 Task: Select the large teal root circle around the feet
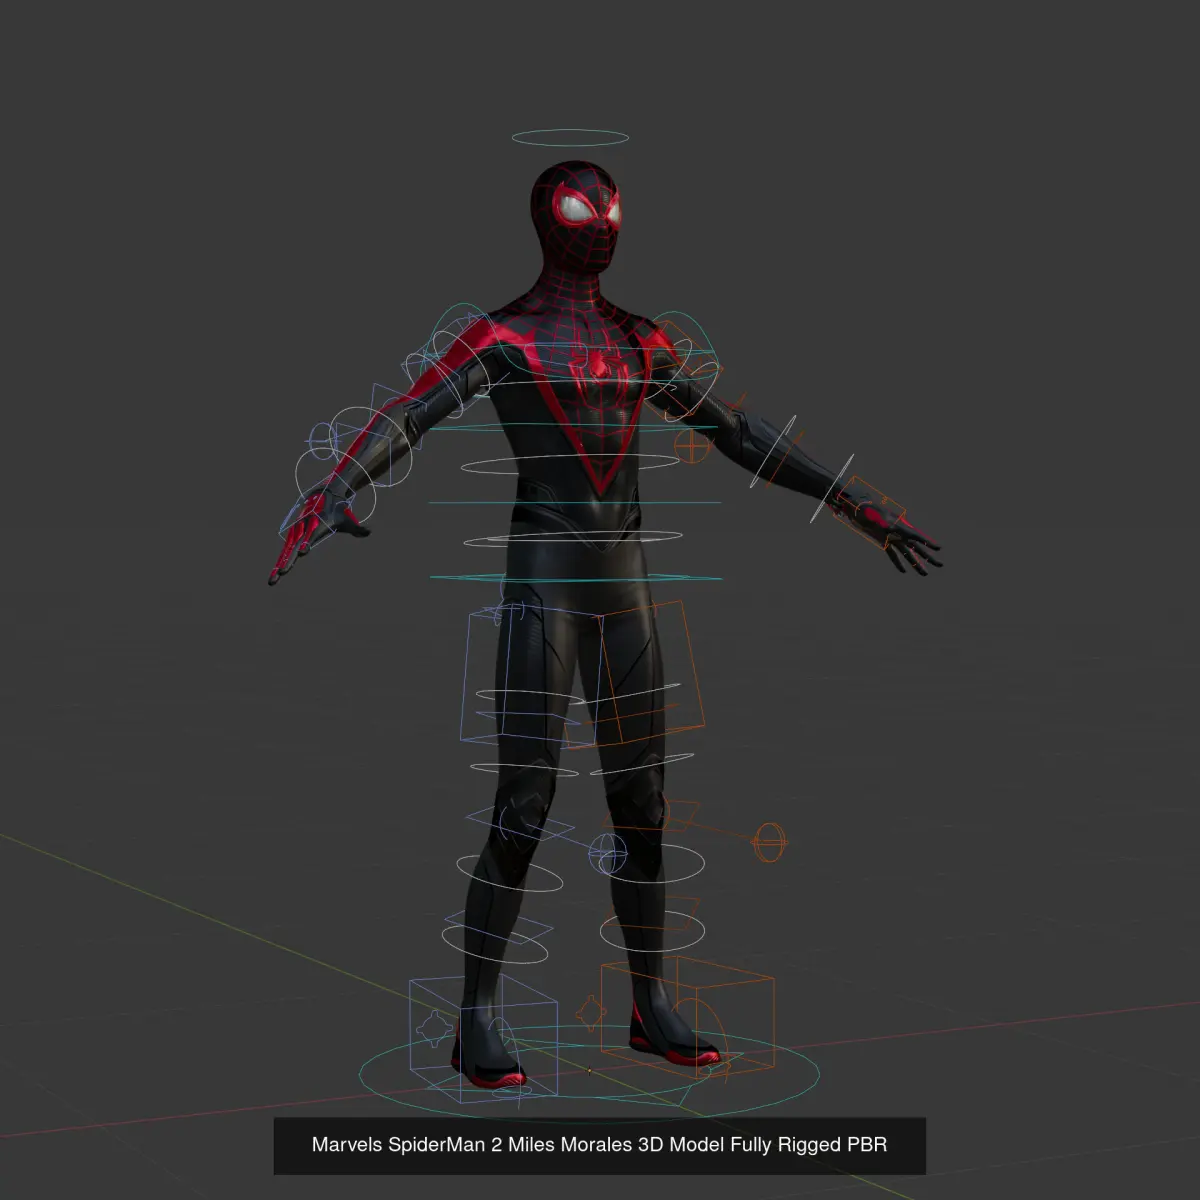coord(589,1072)
